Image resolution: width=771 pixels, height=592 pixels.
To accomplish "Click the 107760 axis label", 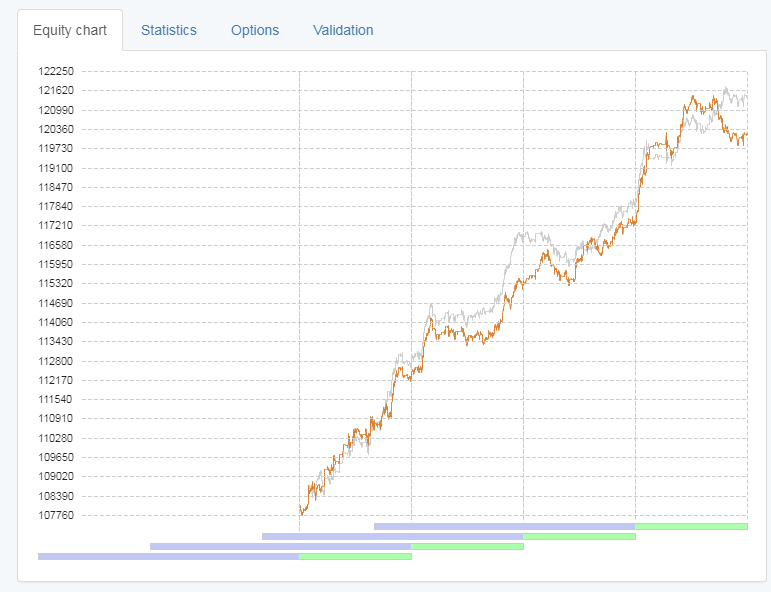I will (56, 515).
